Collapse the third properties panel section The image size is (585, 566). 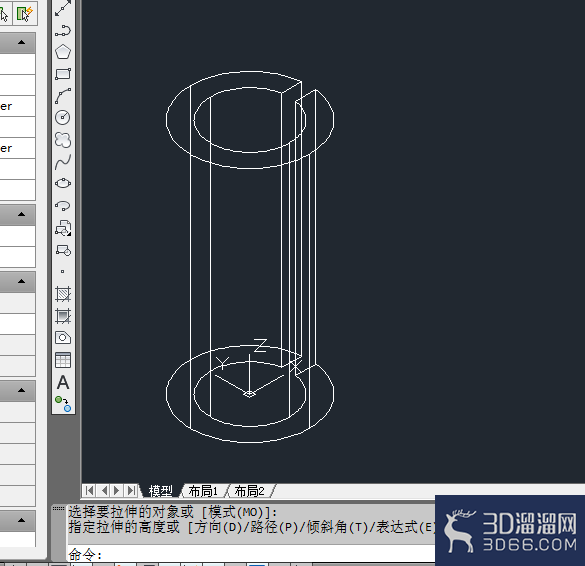click(21, 281)
